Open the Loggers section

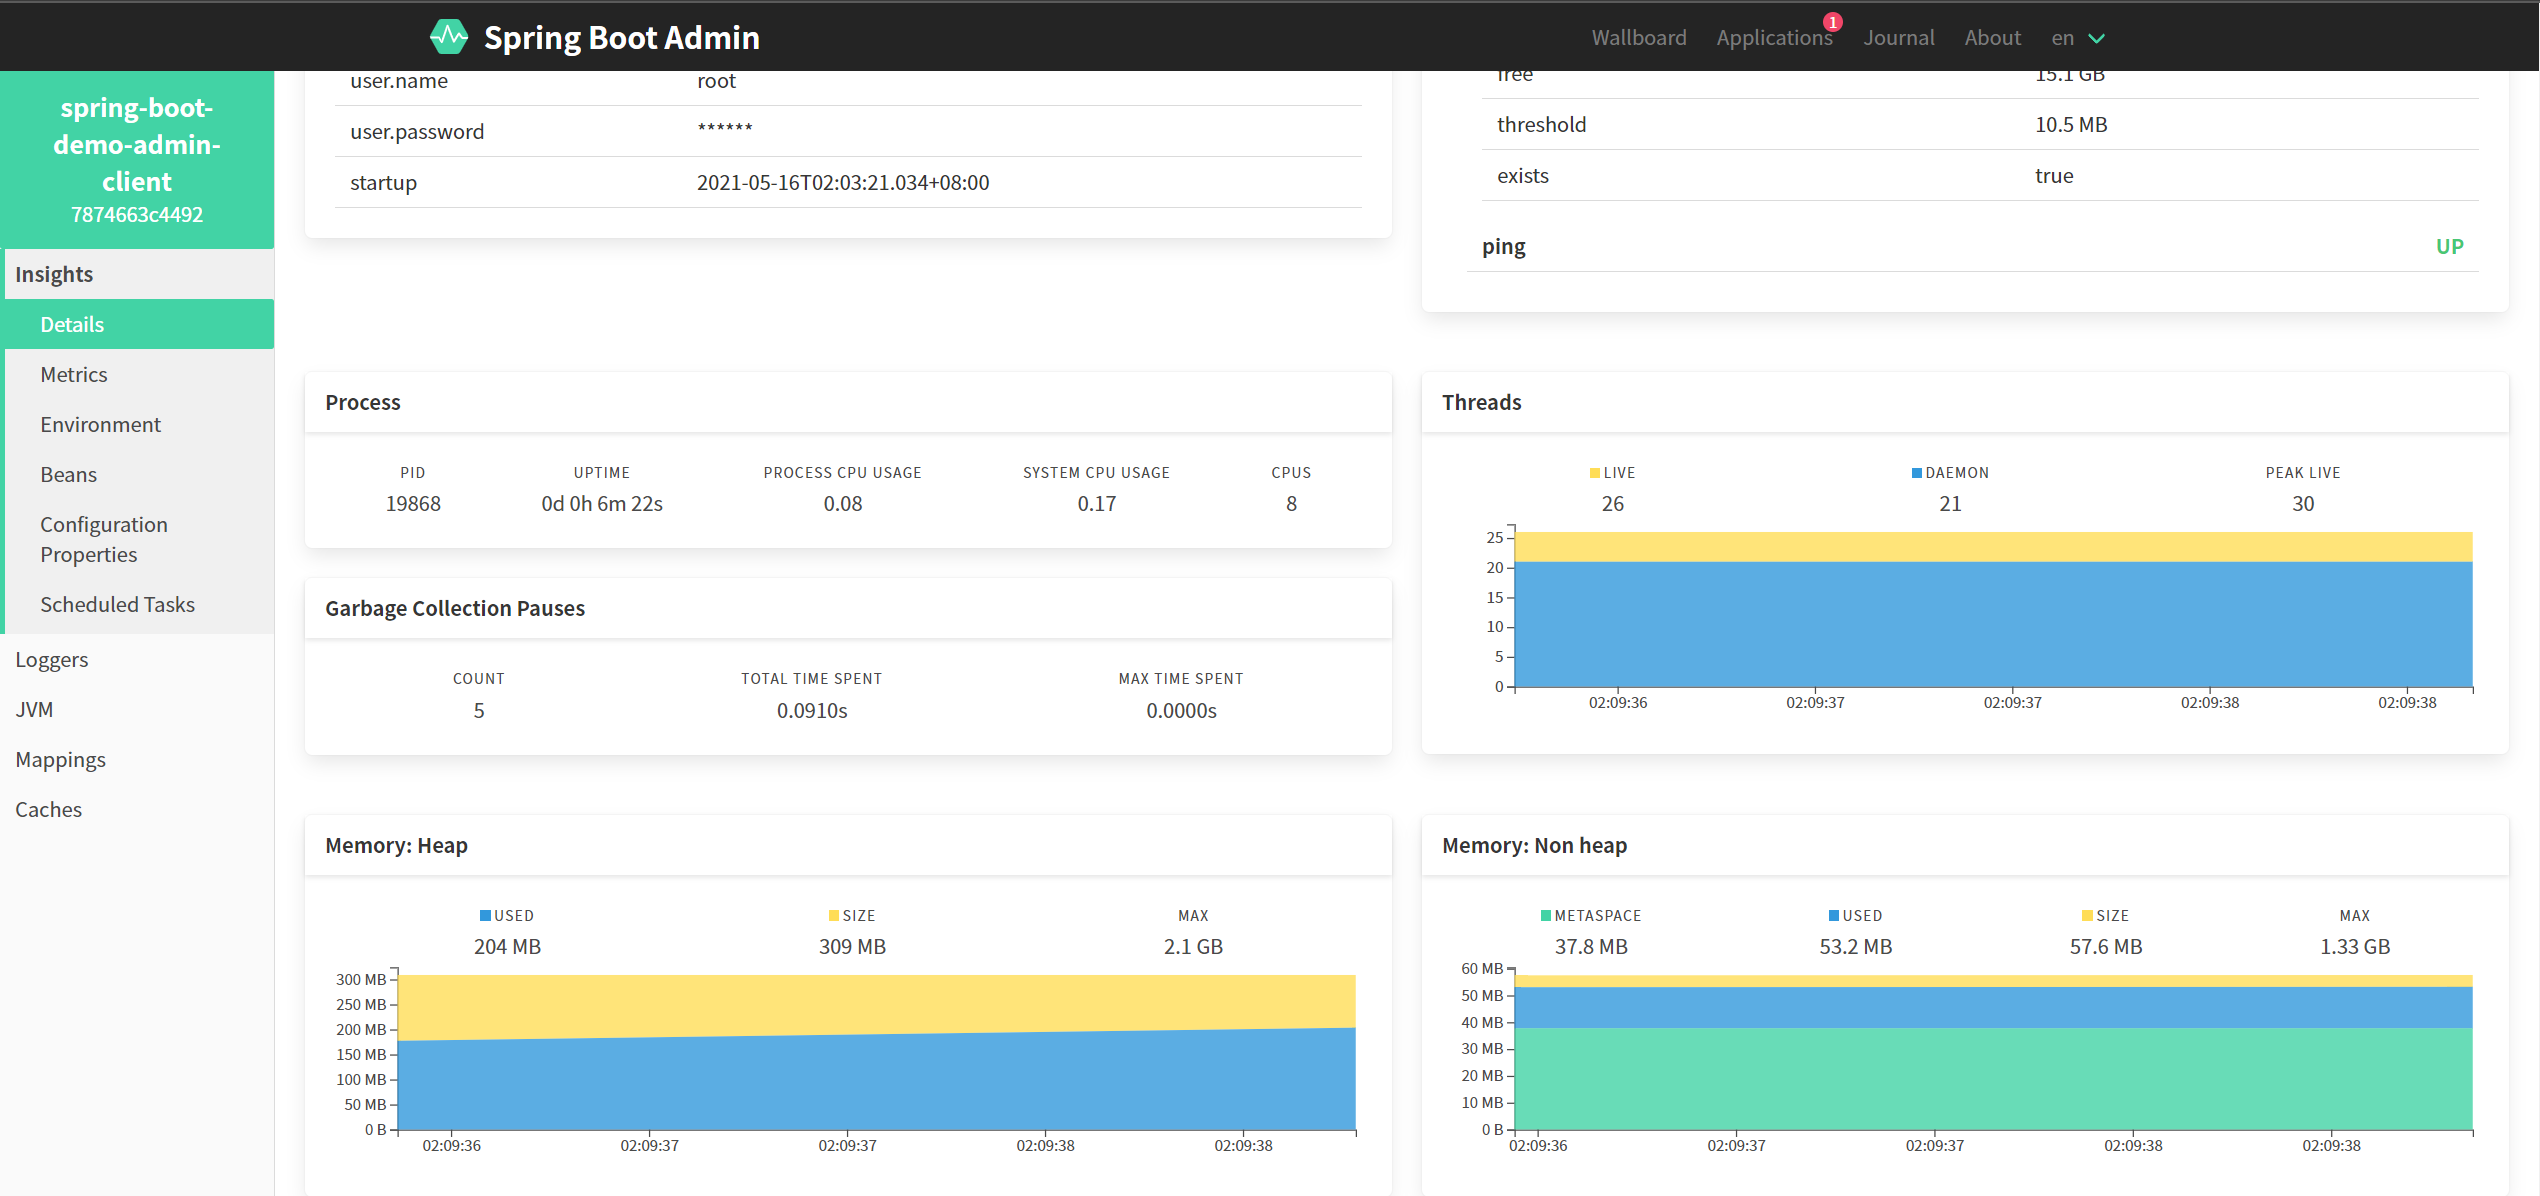click(52, 659)
